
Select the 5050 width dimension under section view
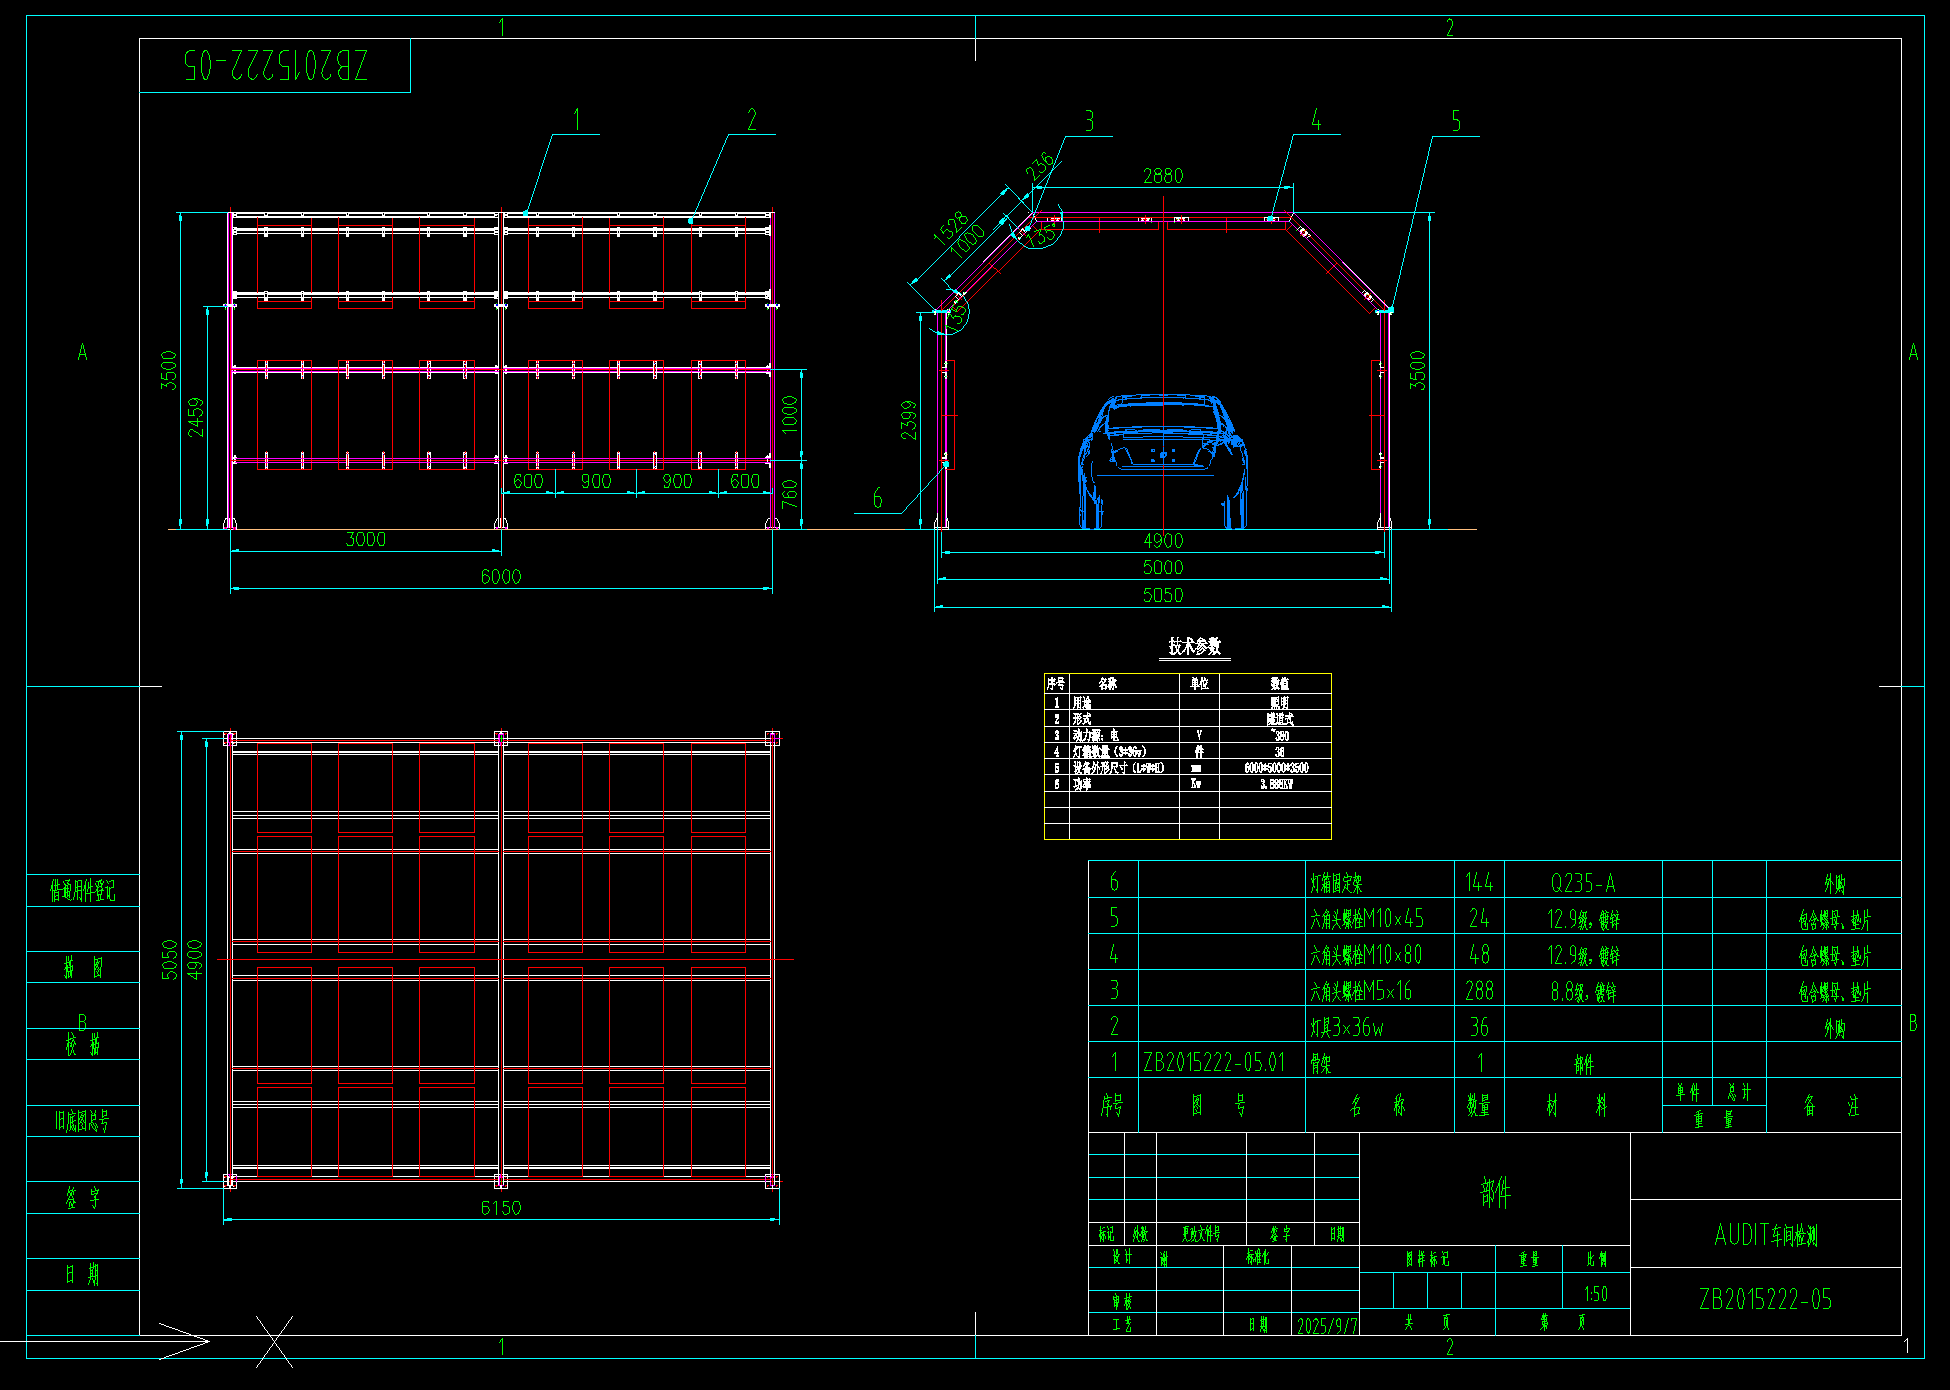coord(1163,596)
